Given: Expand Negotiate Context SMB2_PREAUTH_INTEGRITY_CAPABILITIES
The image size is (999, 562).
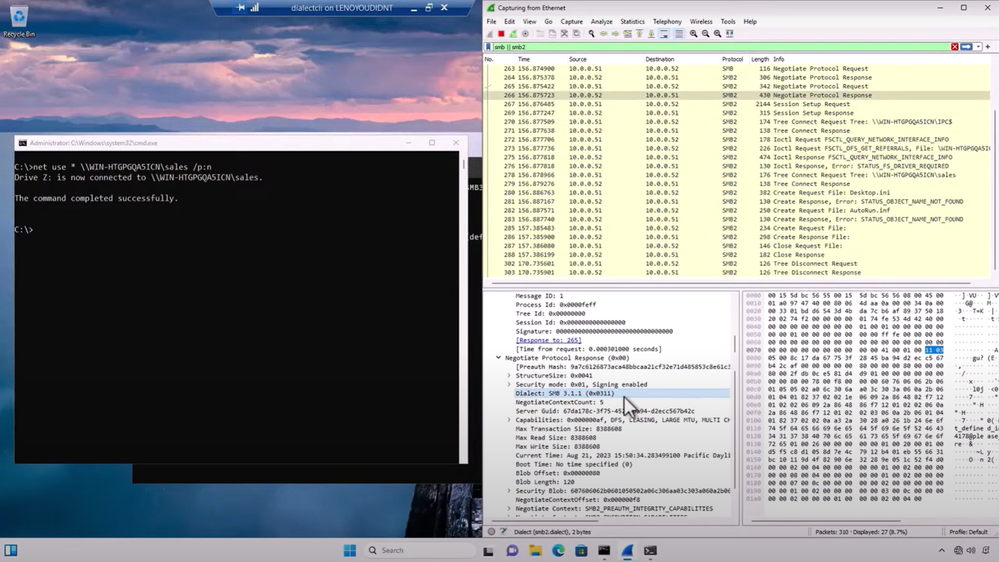Looking at the screenshot, I should pyautogui.click(x=509, y=509).
